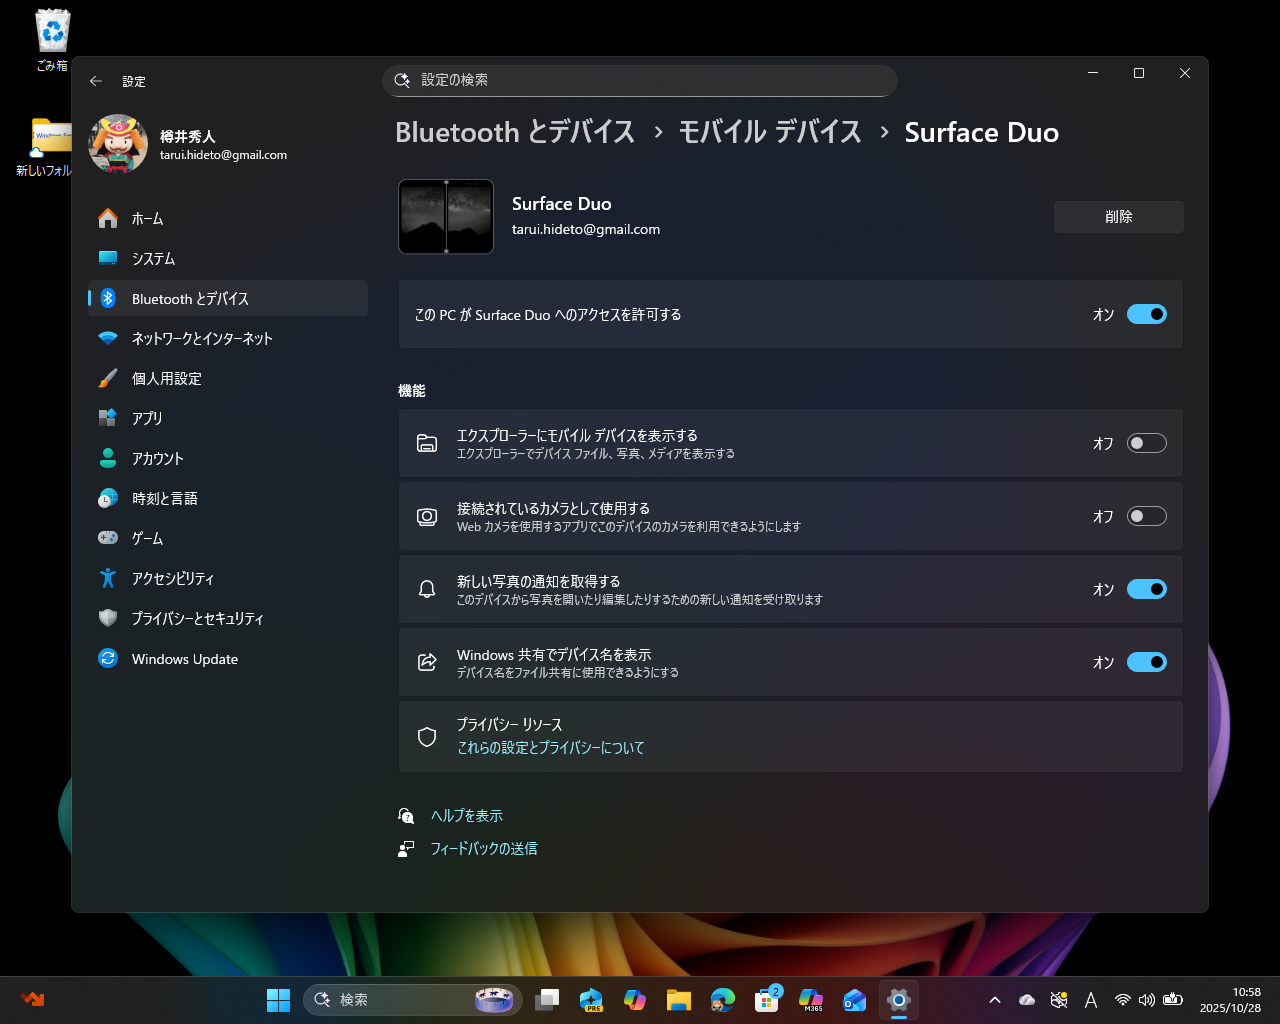Viewport: 1280px width, 1024px height.
Task: Turn off PC access to Surface Duo
Action: click(1147, 314)
